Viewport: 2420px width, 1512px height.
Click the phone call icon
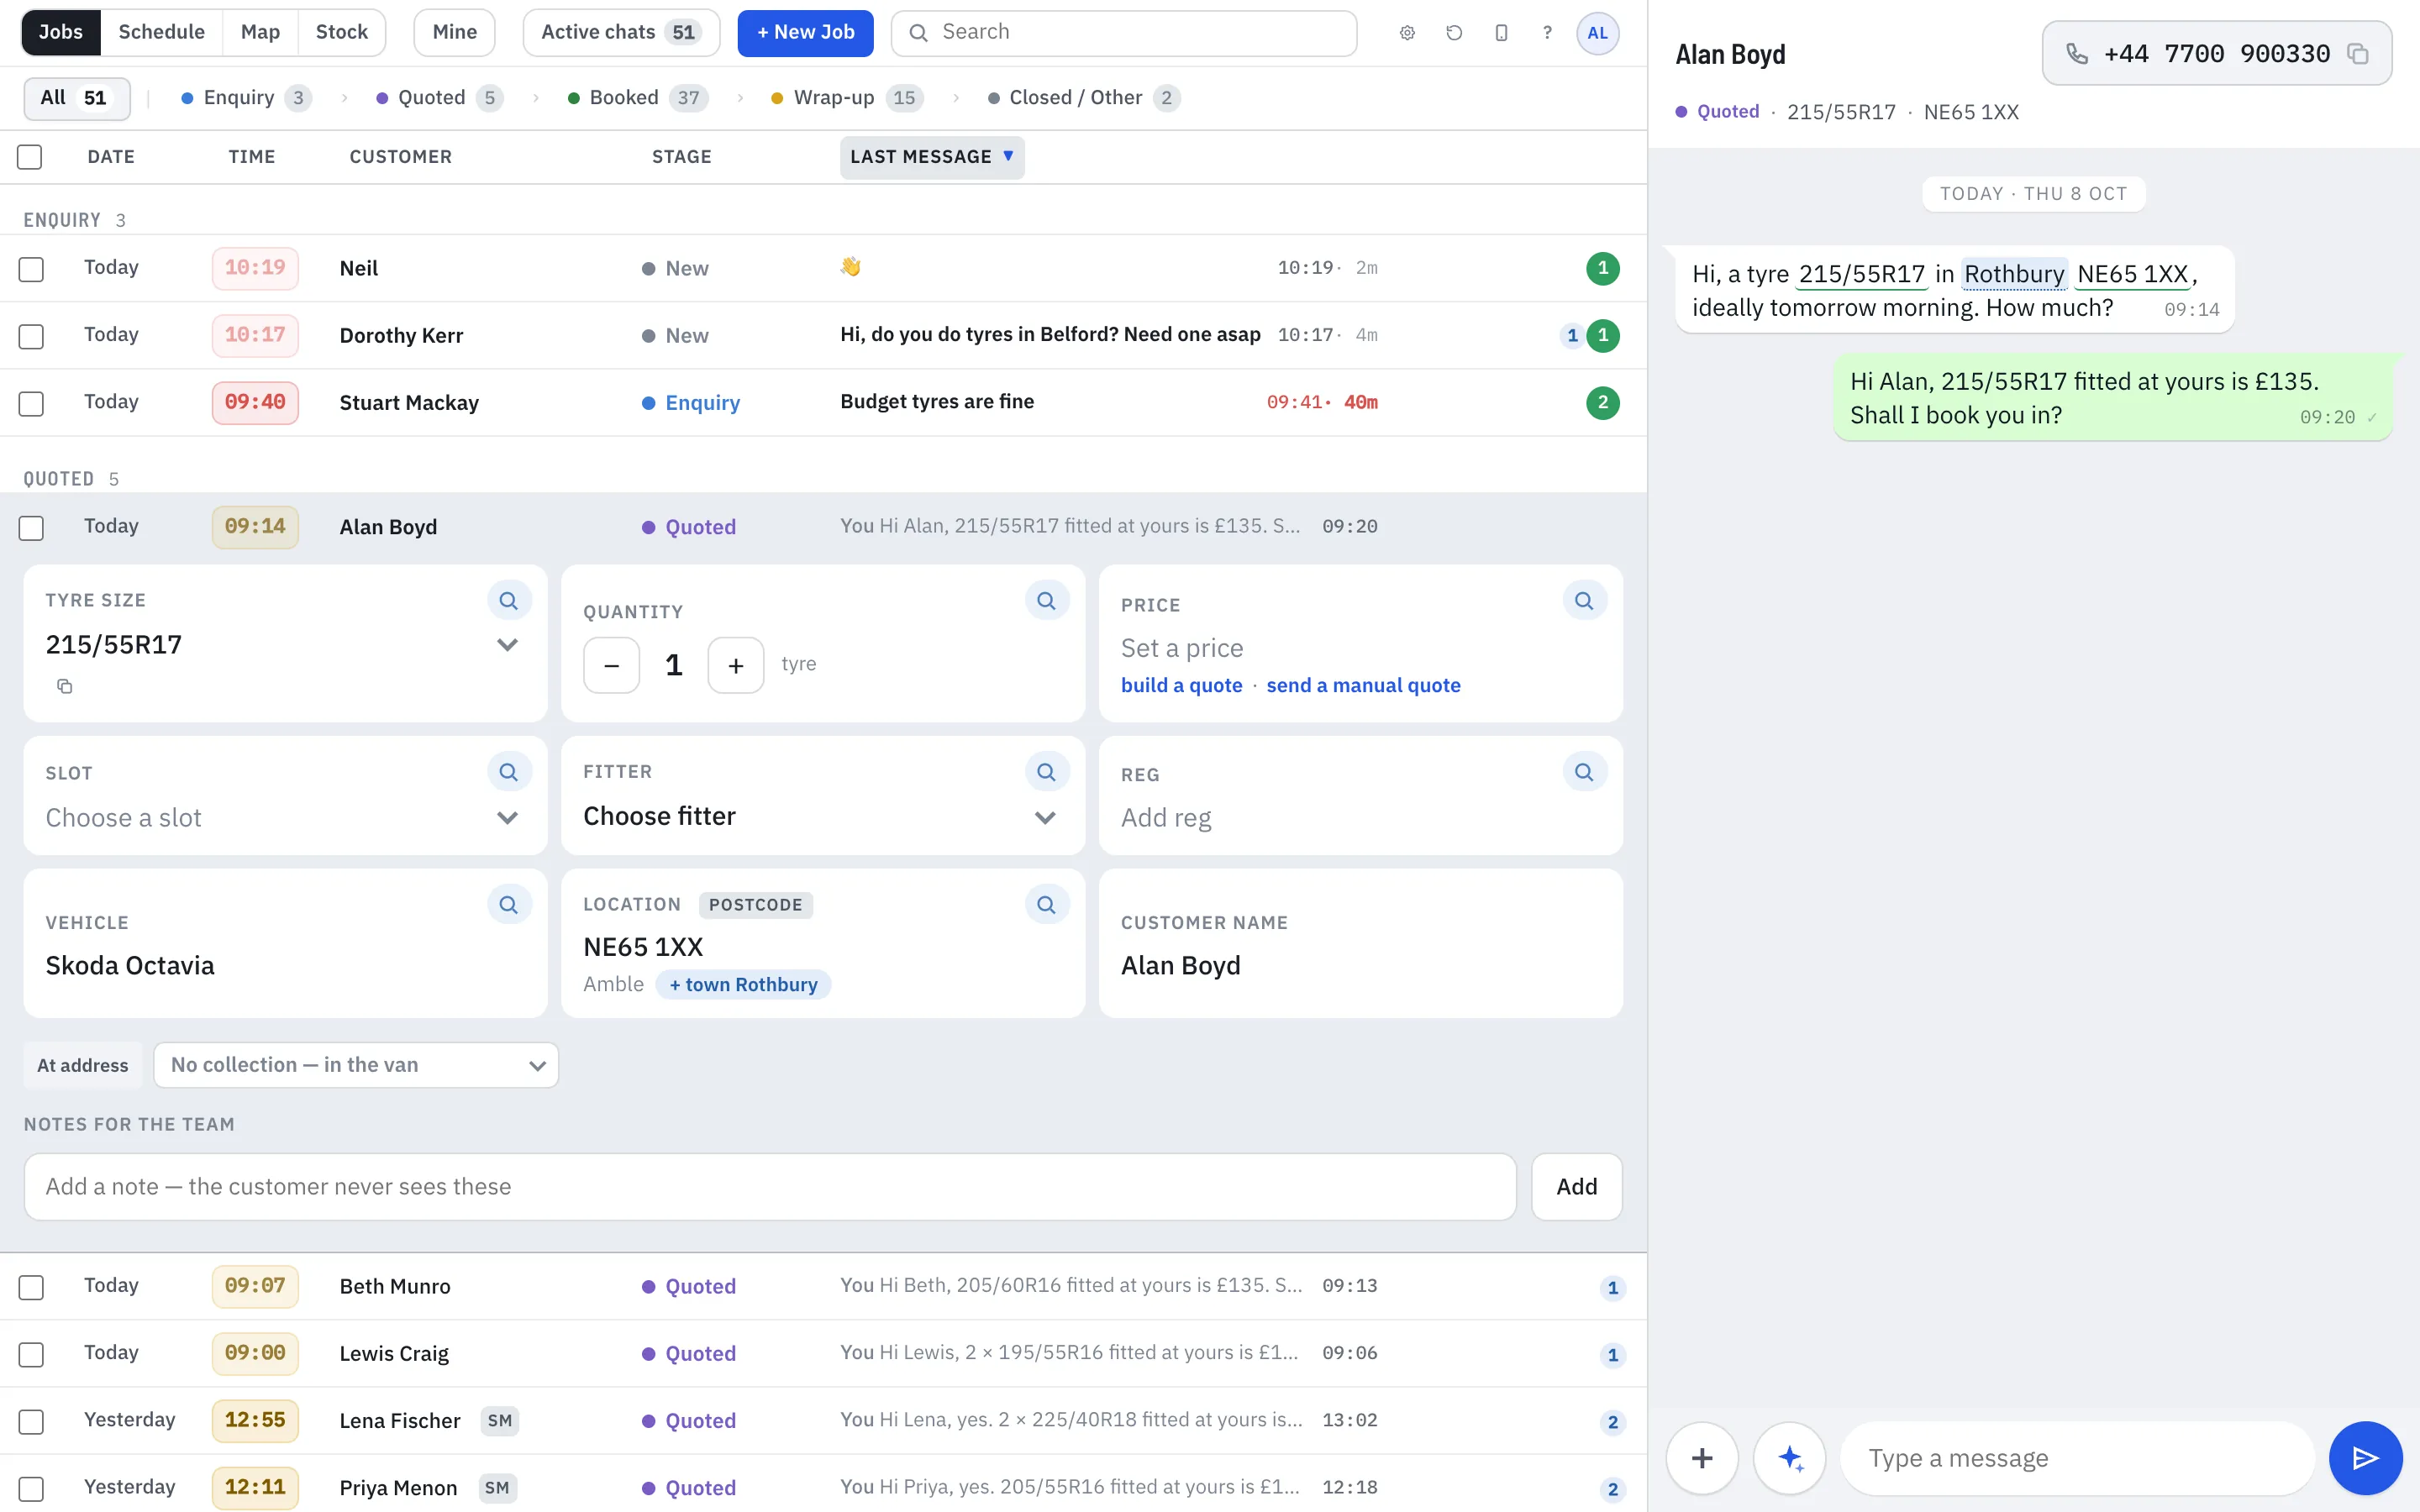[2077, 54]
